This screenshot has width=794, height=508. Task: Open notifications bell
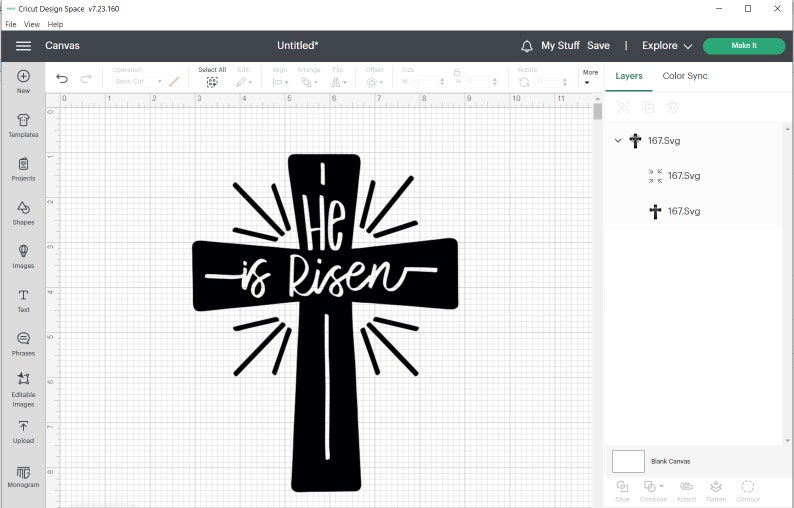527,46
